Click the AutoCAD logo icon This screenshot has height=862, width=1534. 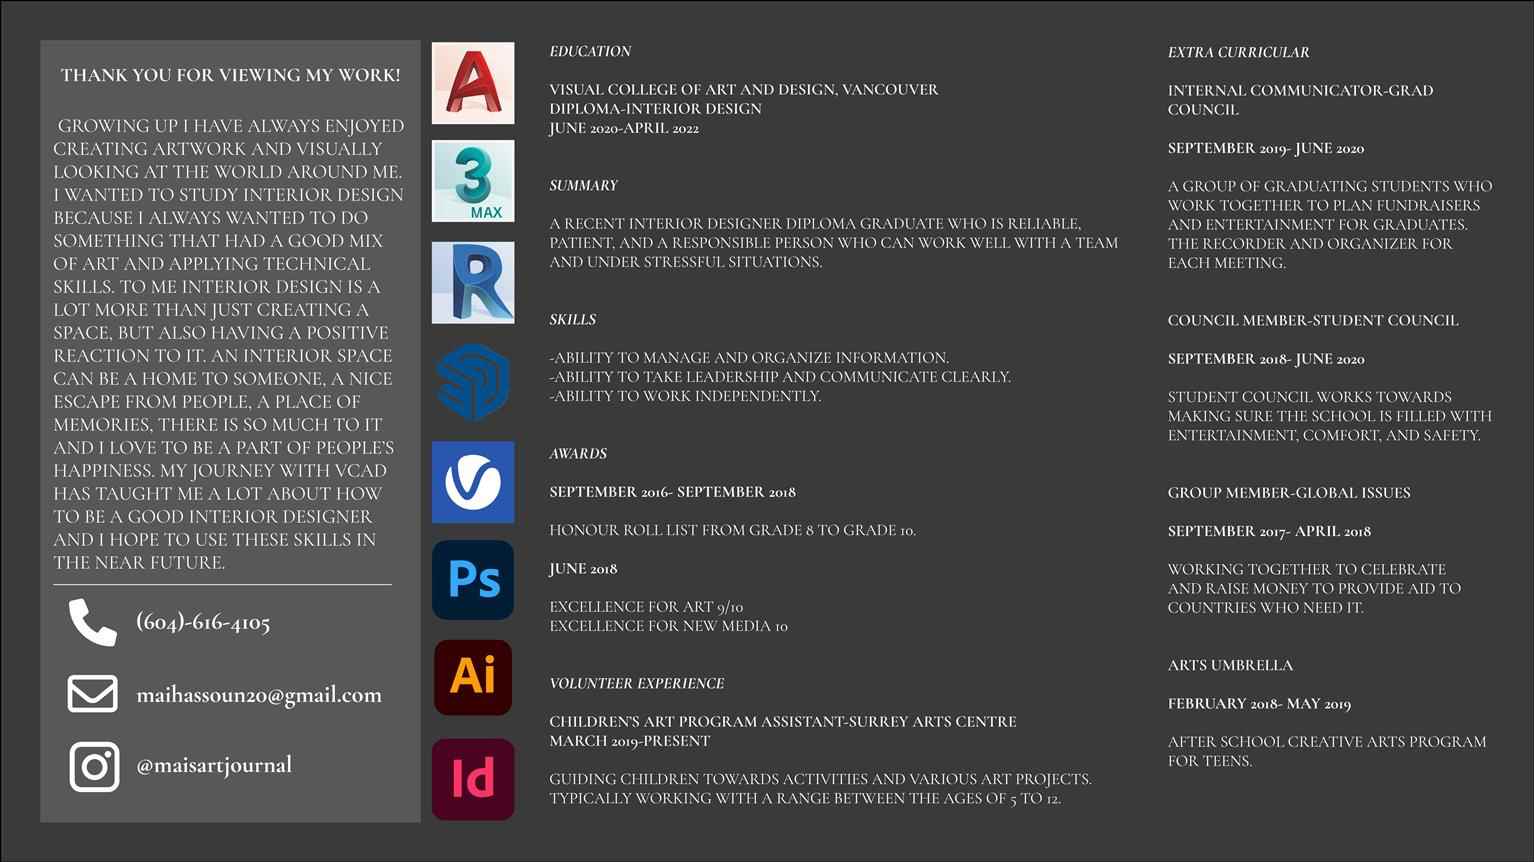click(x=473, y=83)
